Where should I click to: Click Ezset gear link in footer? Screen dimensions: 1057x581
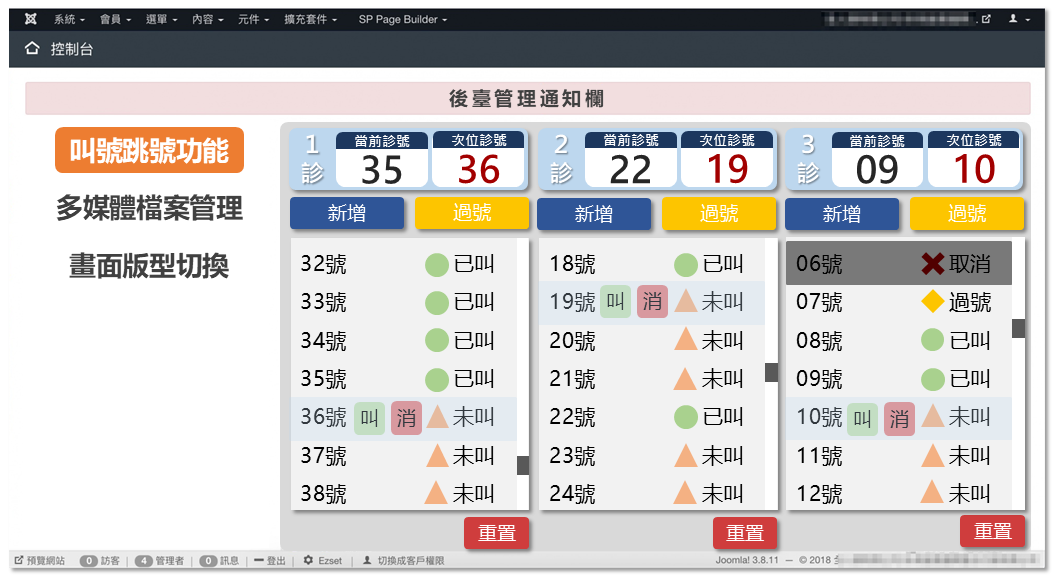pos(322,560)
